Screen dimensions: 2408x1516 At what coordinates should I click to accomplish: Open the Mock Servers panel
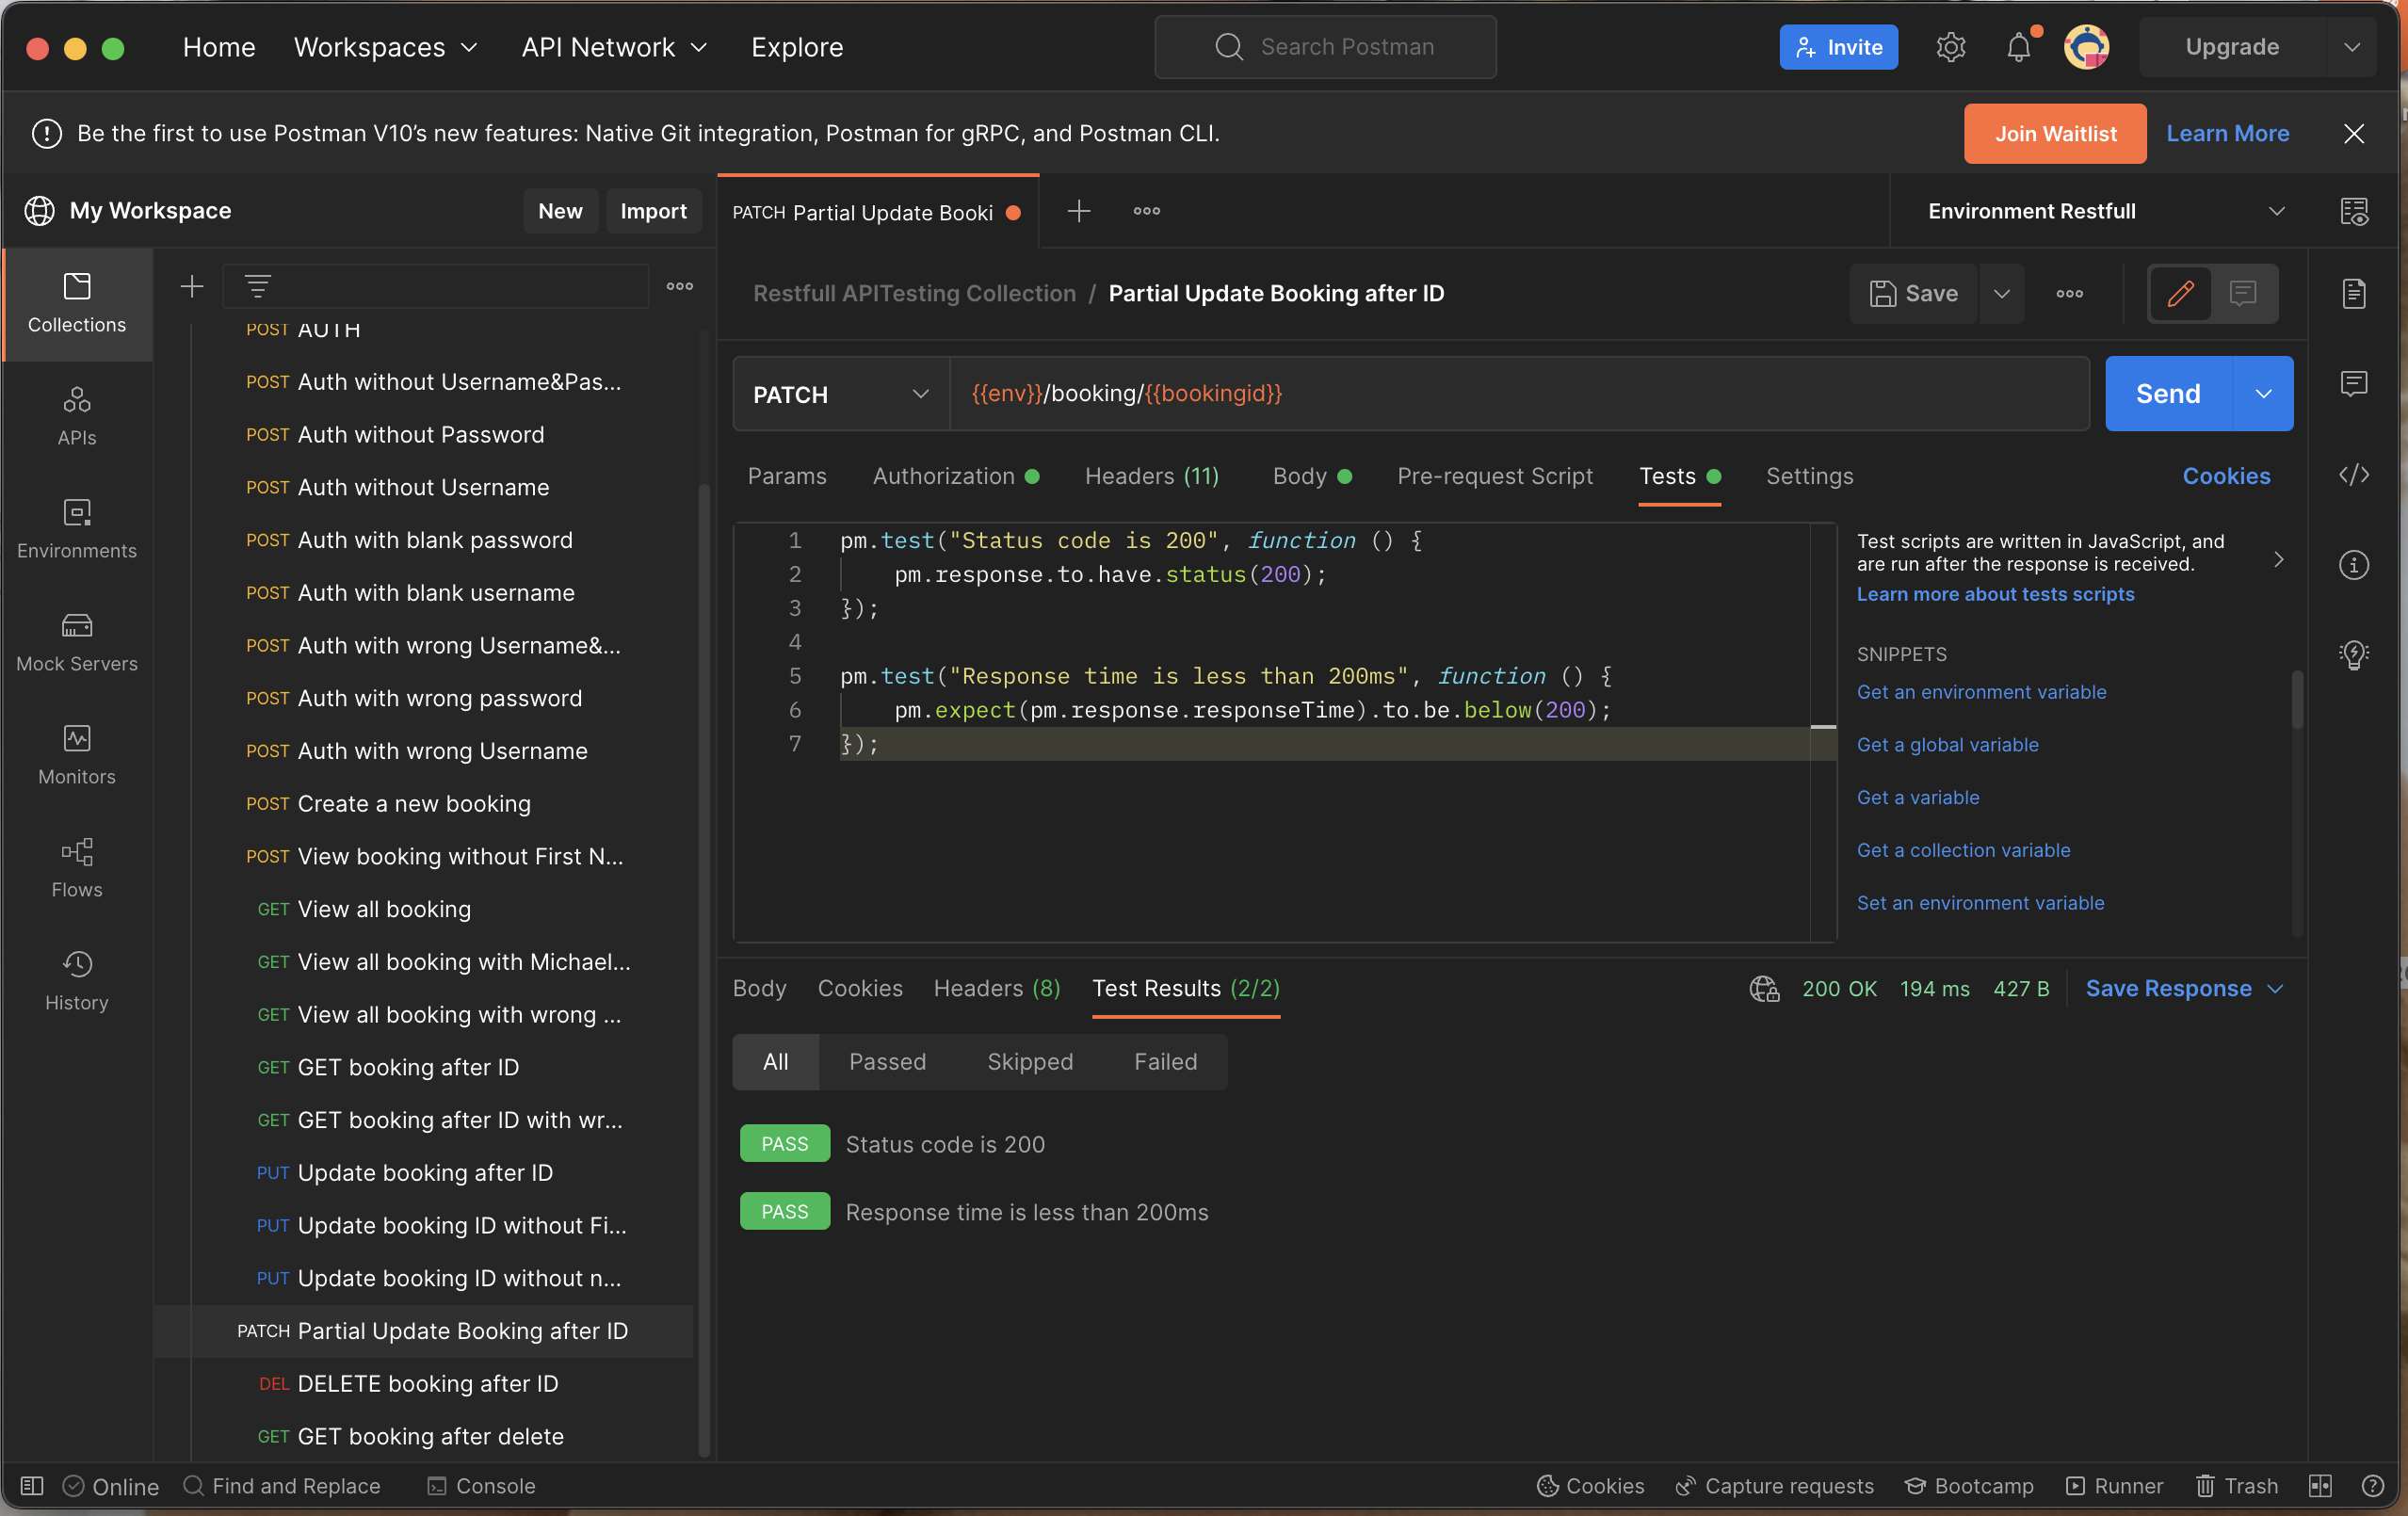[77, 641]
